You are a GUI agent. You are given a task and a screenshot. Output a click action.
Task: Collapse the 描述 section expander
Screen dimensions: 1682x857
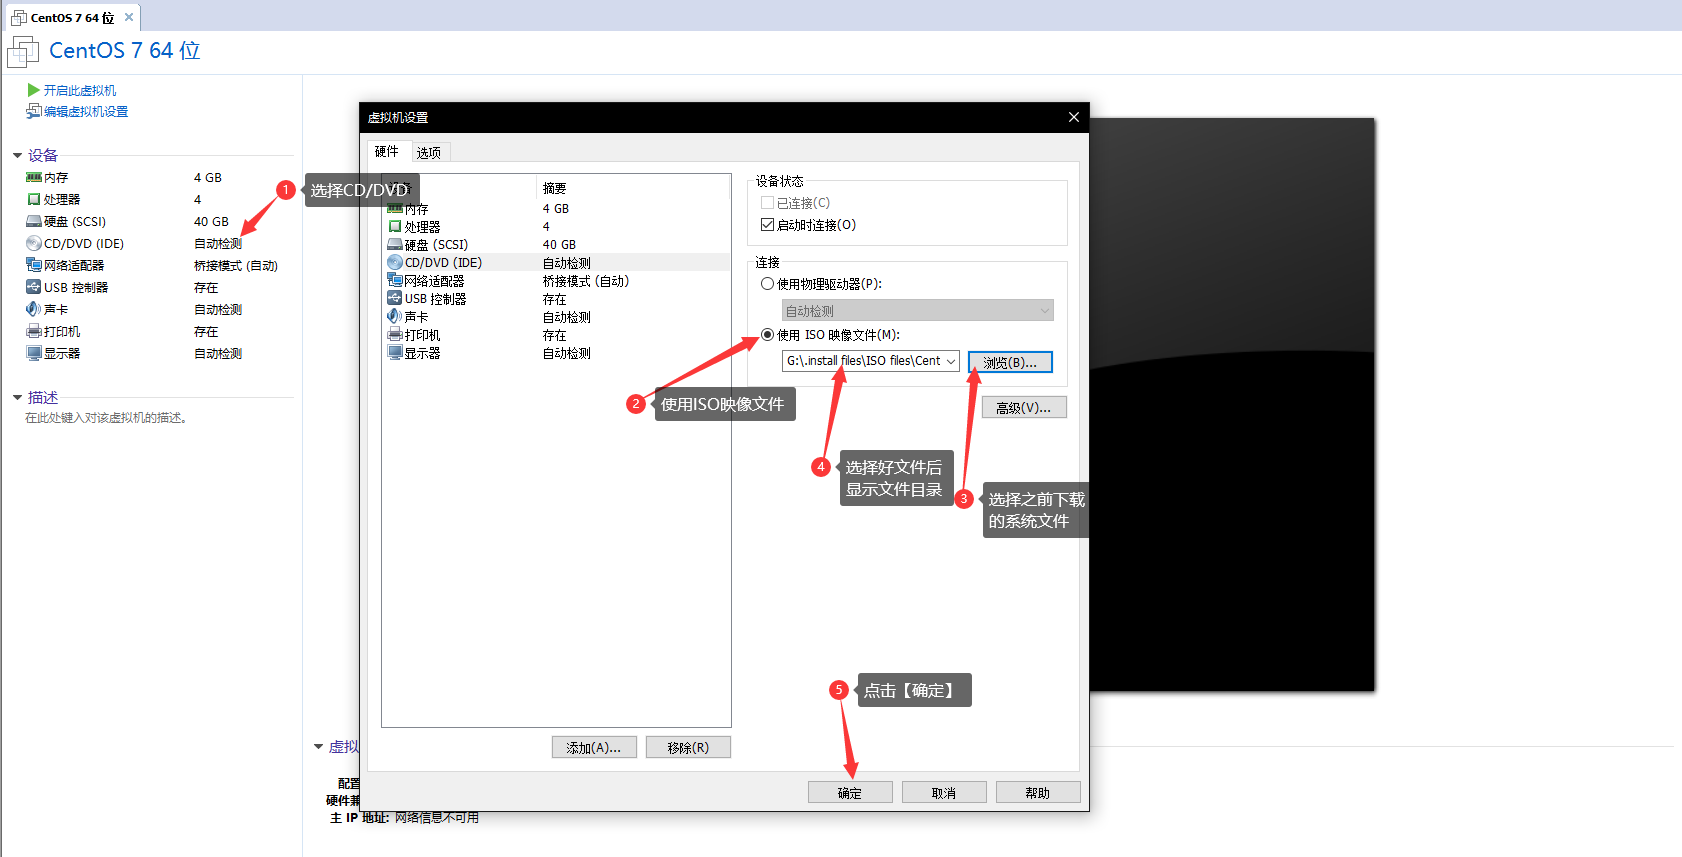[x=18, y=398]
